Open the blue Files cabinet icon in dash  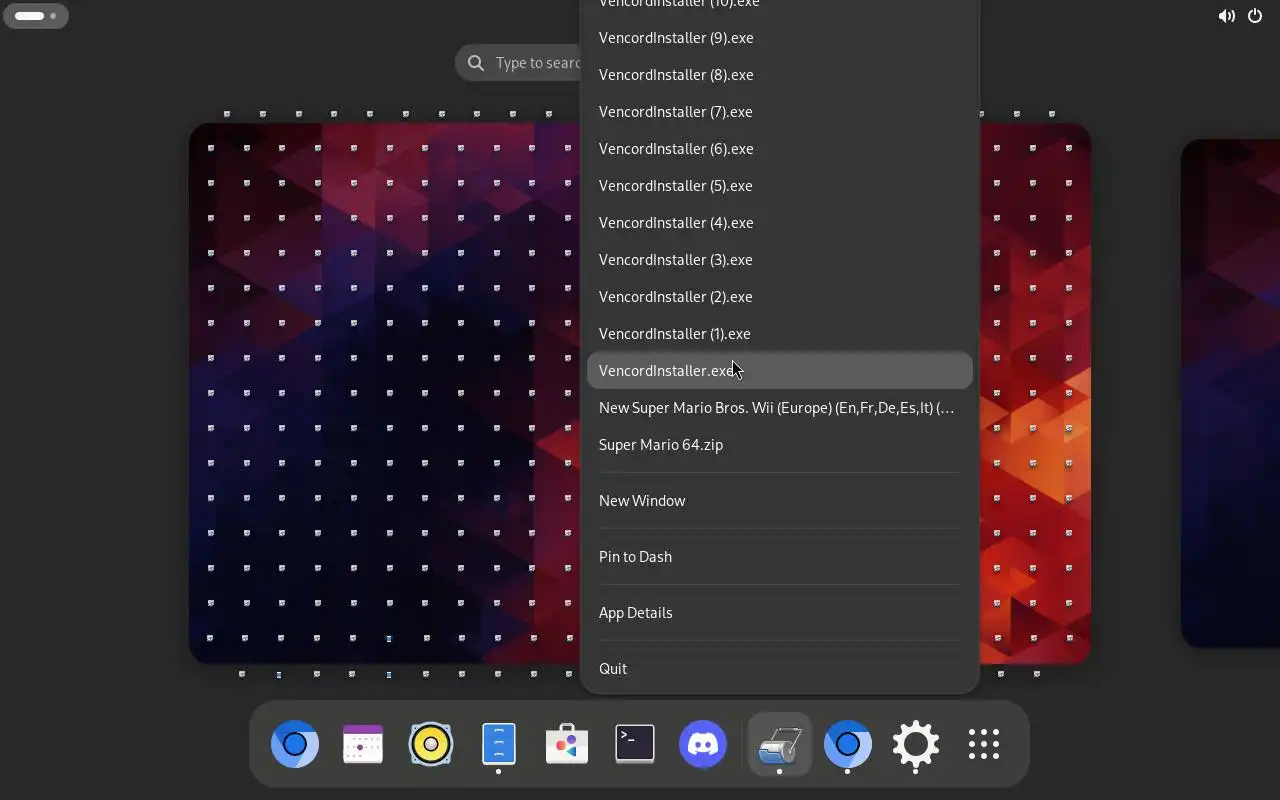(x=499, y=744)
